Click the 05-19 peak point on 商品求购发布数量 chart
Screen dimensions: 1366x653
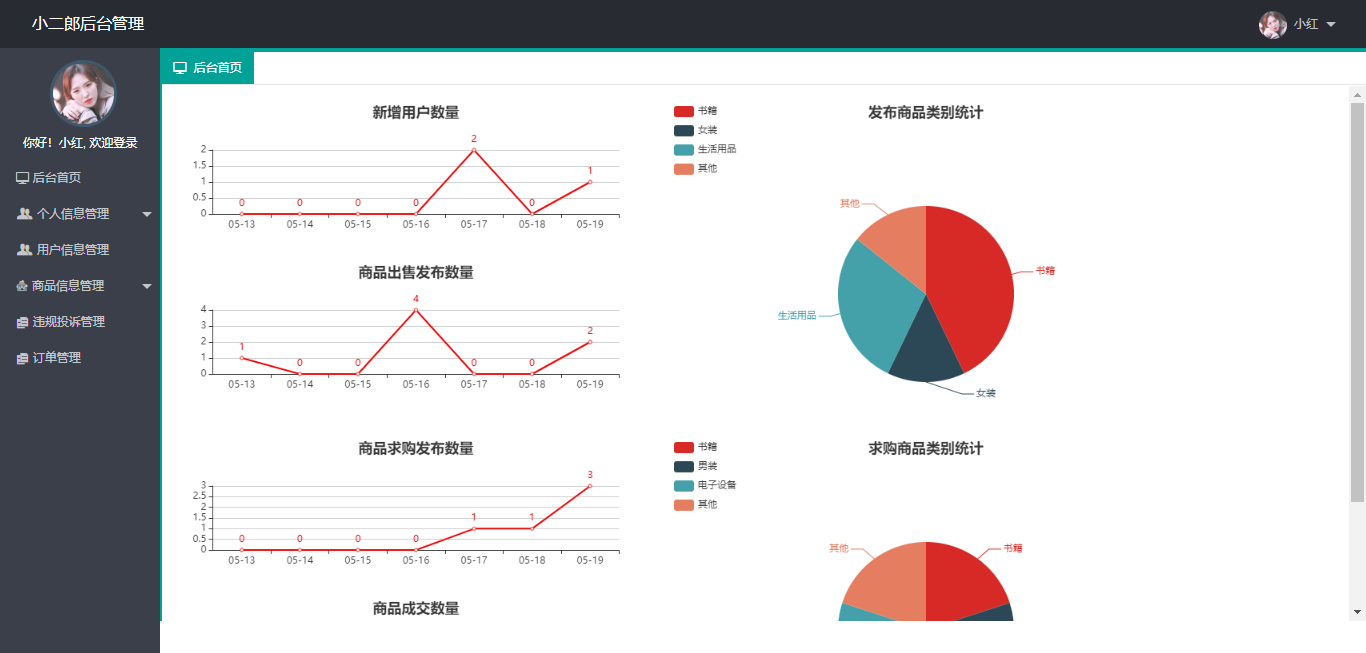point(590,486)
